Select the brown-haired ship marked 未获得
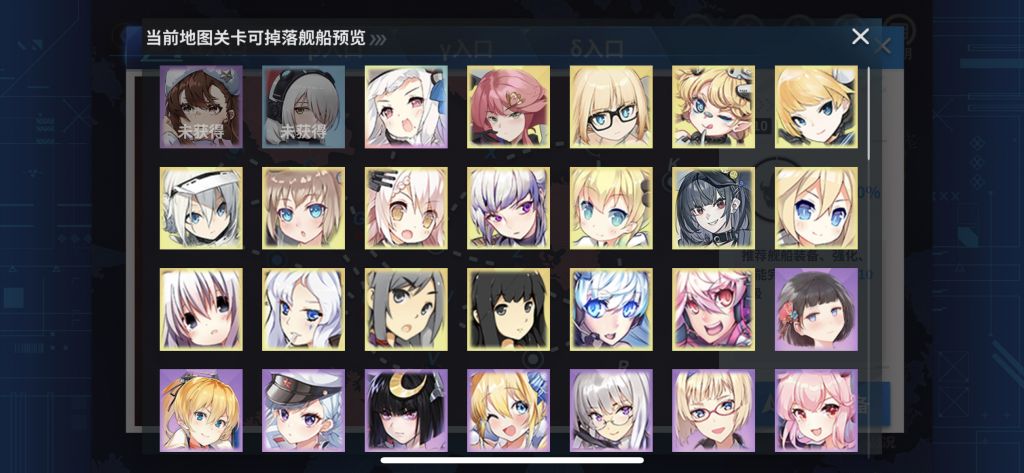1024x473 pixels. pyautogui.click(x=200, y=106)
